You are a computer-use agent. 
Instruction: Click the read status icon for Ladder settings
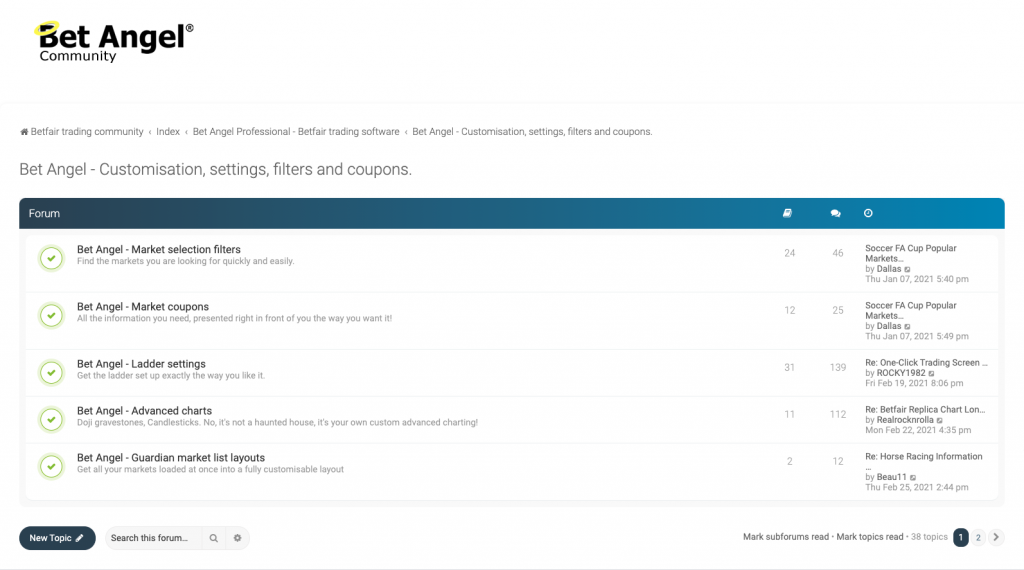point(52,373)
